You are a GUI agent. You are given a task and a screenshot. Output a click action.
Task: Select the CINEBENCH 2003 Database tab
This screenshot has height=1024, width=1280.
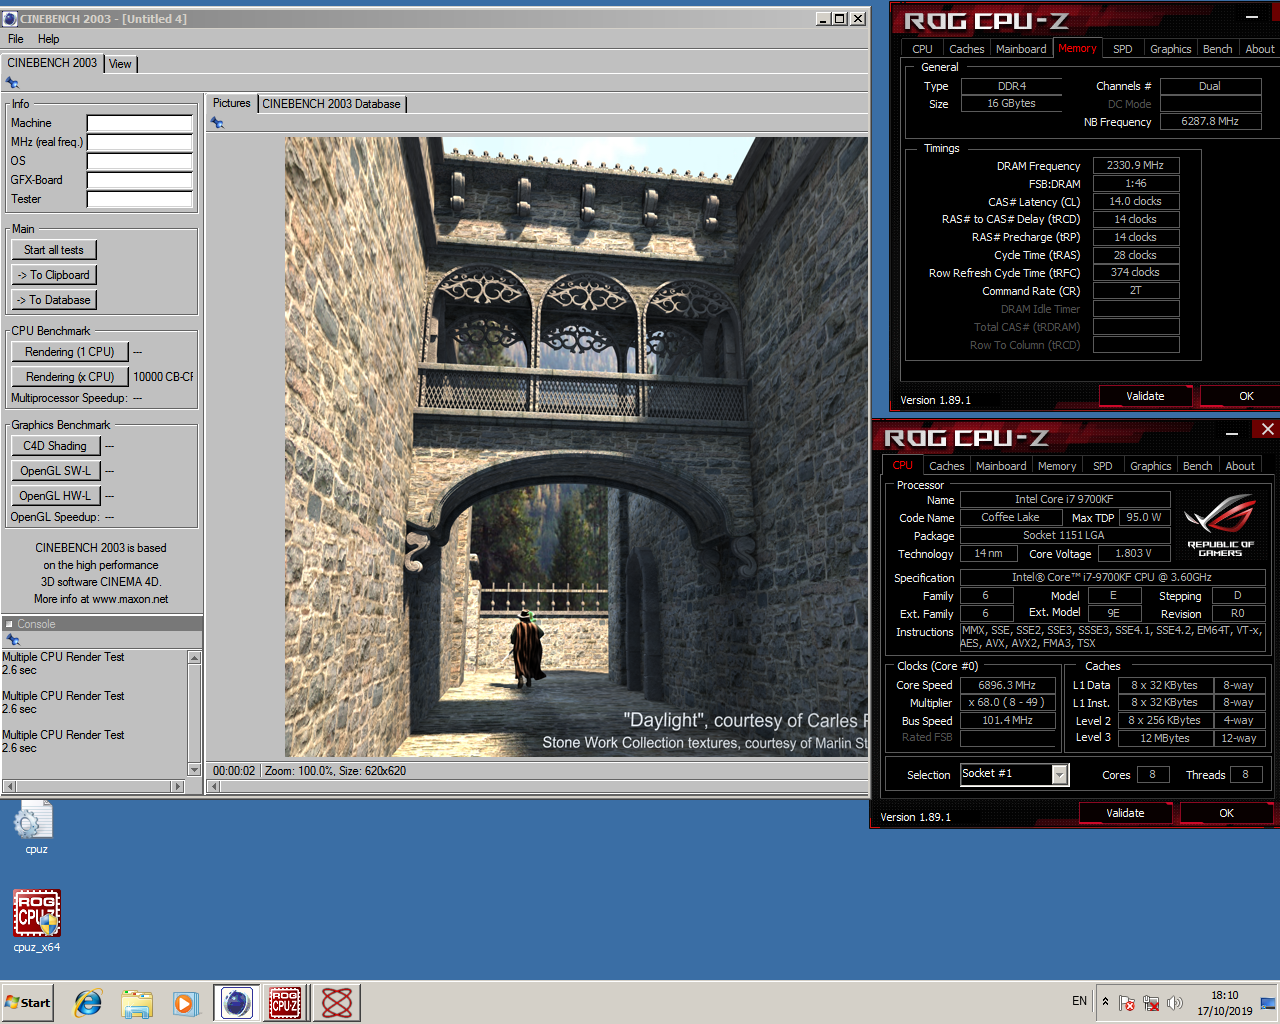pyautogui.click(x=332, y=104)
